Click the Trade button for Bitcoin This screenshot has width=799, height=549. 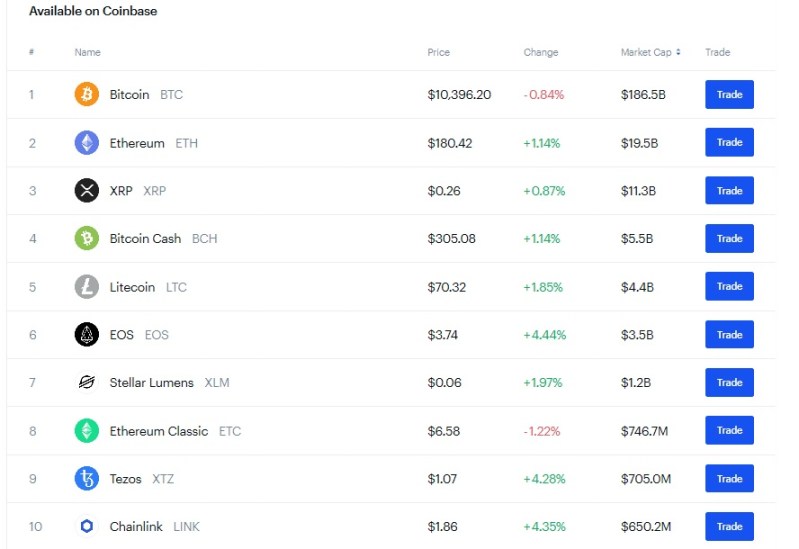tap(729, 94)
